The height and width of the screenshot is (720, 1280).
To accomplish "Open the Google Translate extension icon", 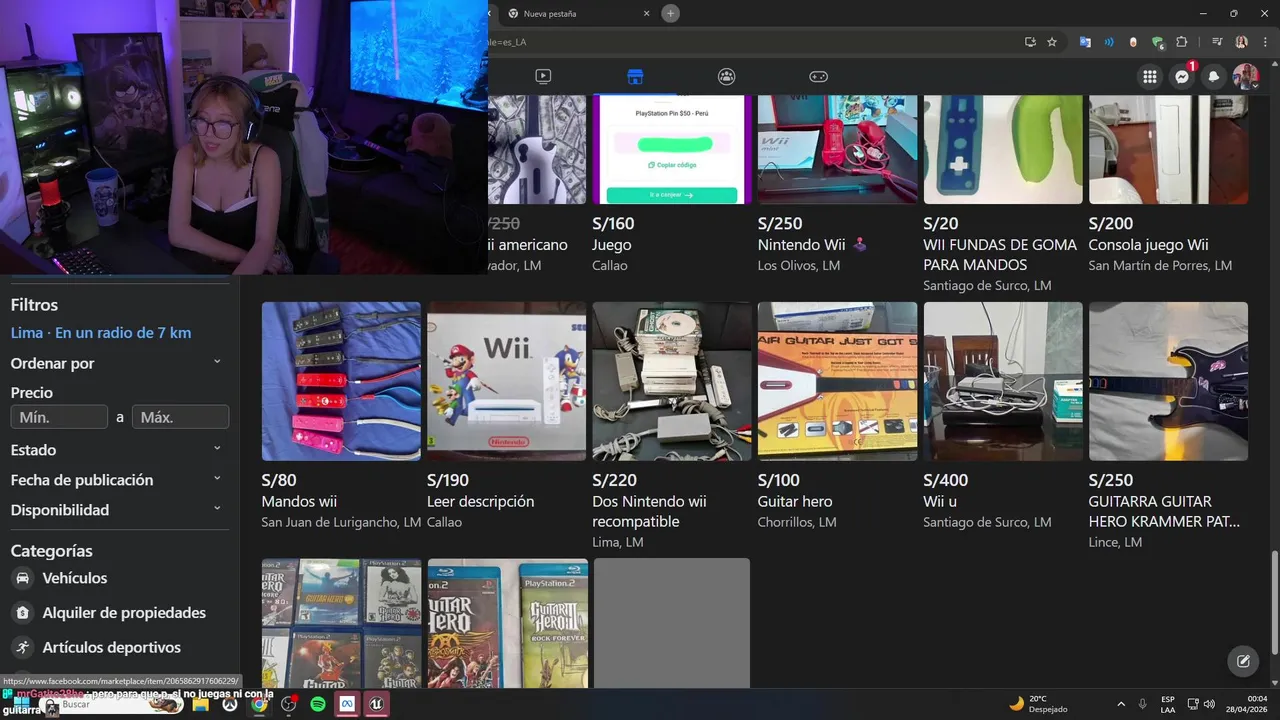I will pyautogui.click(x=1085, y=42).
